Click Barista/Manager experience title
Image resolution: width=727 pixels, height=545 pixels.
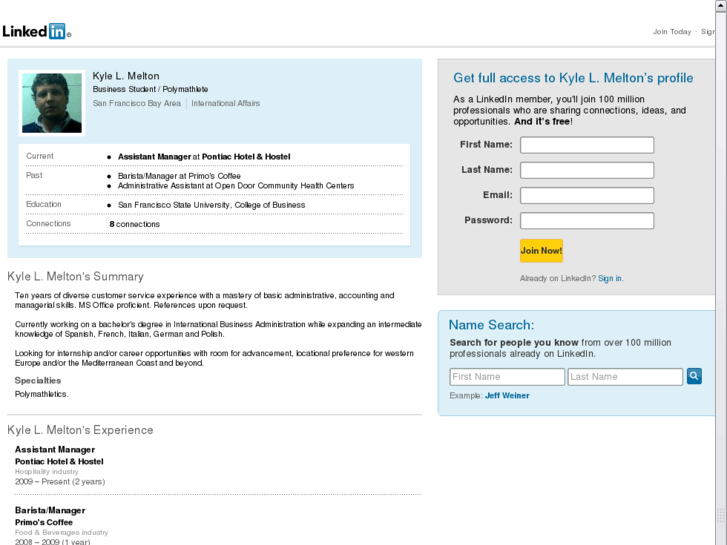(50, 510)
